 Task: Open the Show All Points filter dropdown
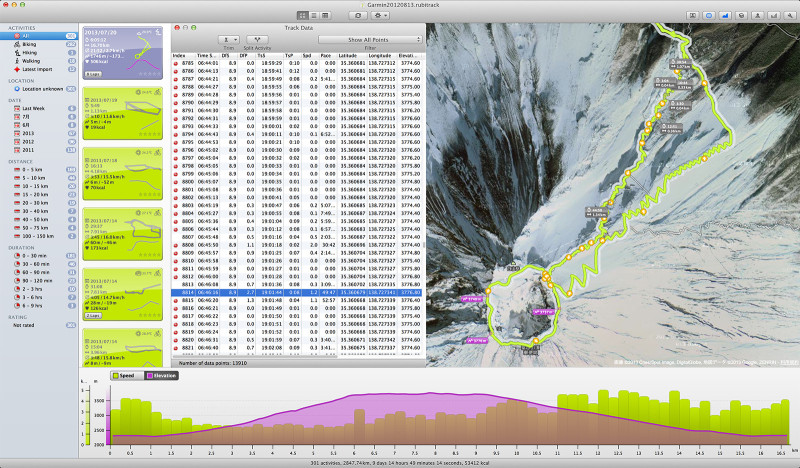coord(369,39)
